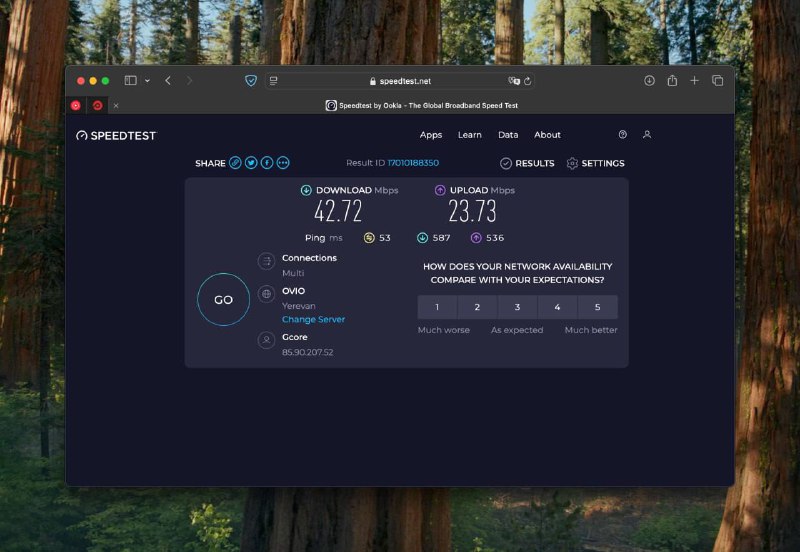Rate network availability as 4
This screenshot has height=552, width=800.
(557, 307)
